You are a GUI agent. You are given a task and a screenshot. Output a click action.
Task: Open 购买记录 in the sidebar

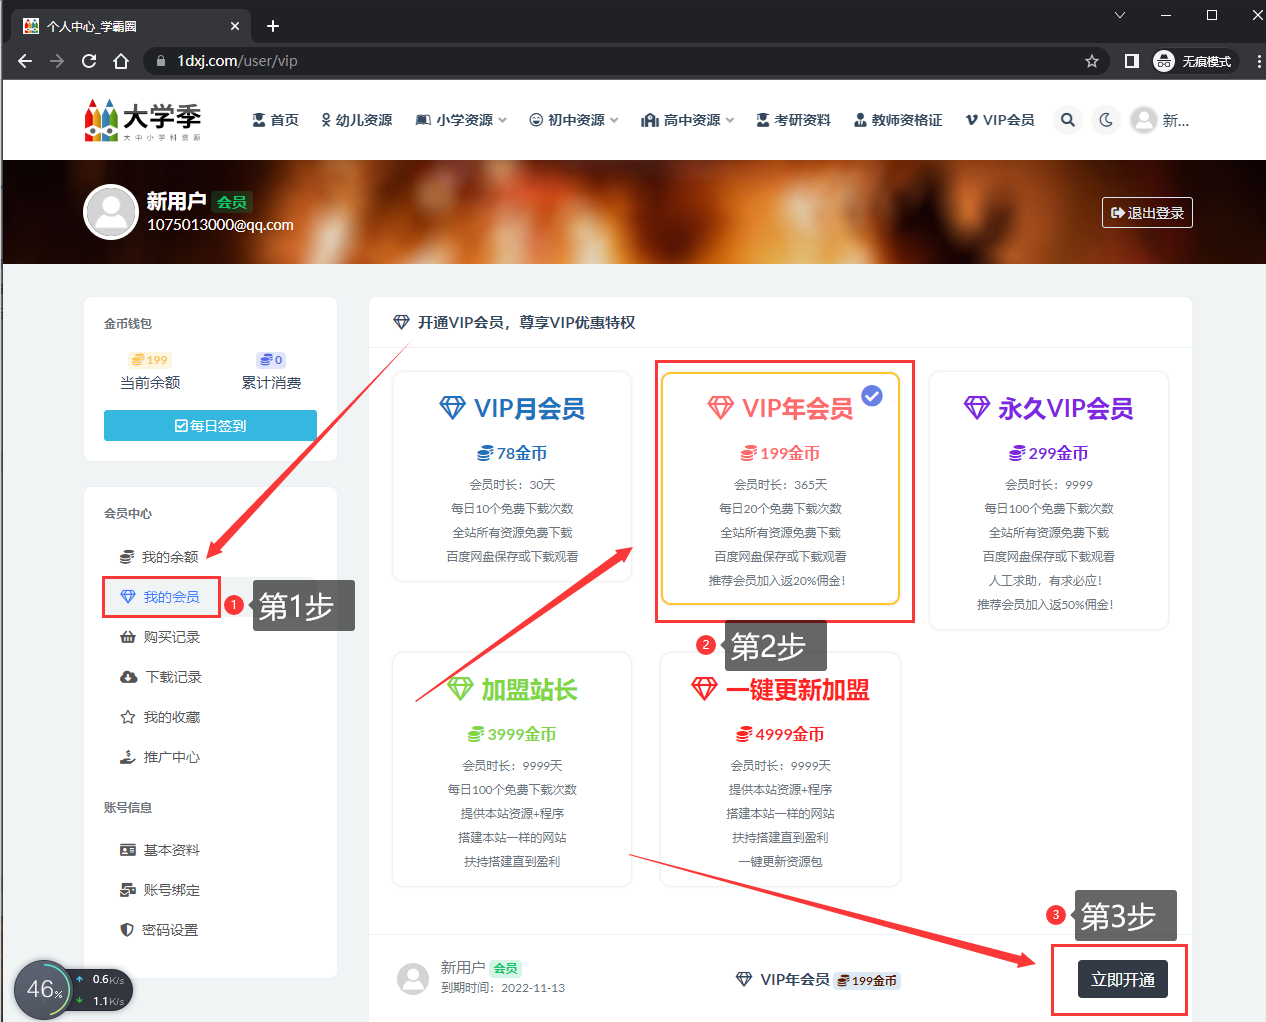coord(170,637)
